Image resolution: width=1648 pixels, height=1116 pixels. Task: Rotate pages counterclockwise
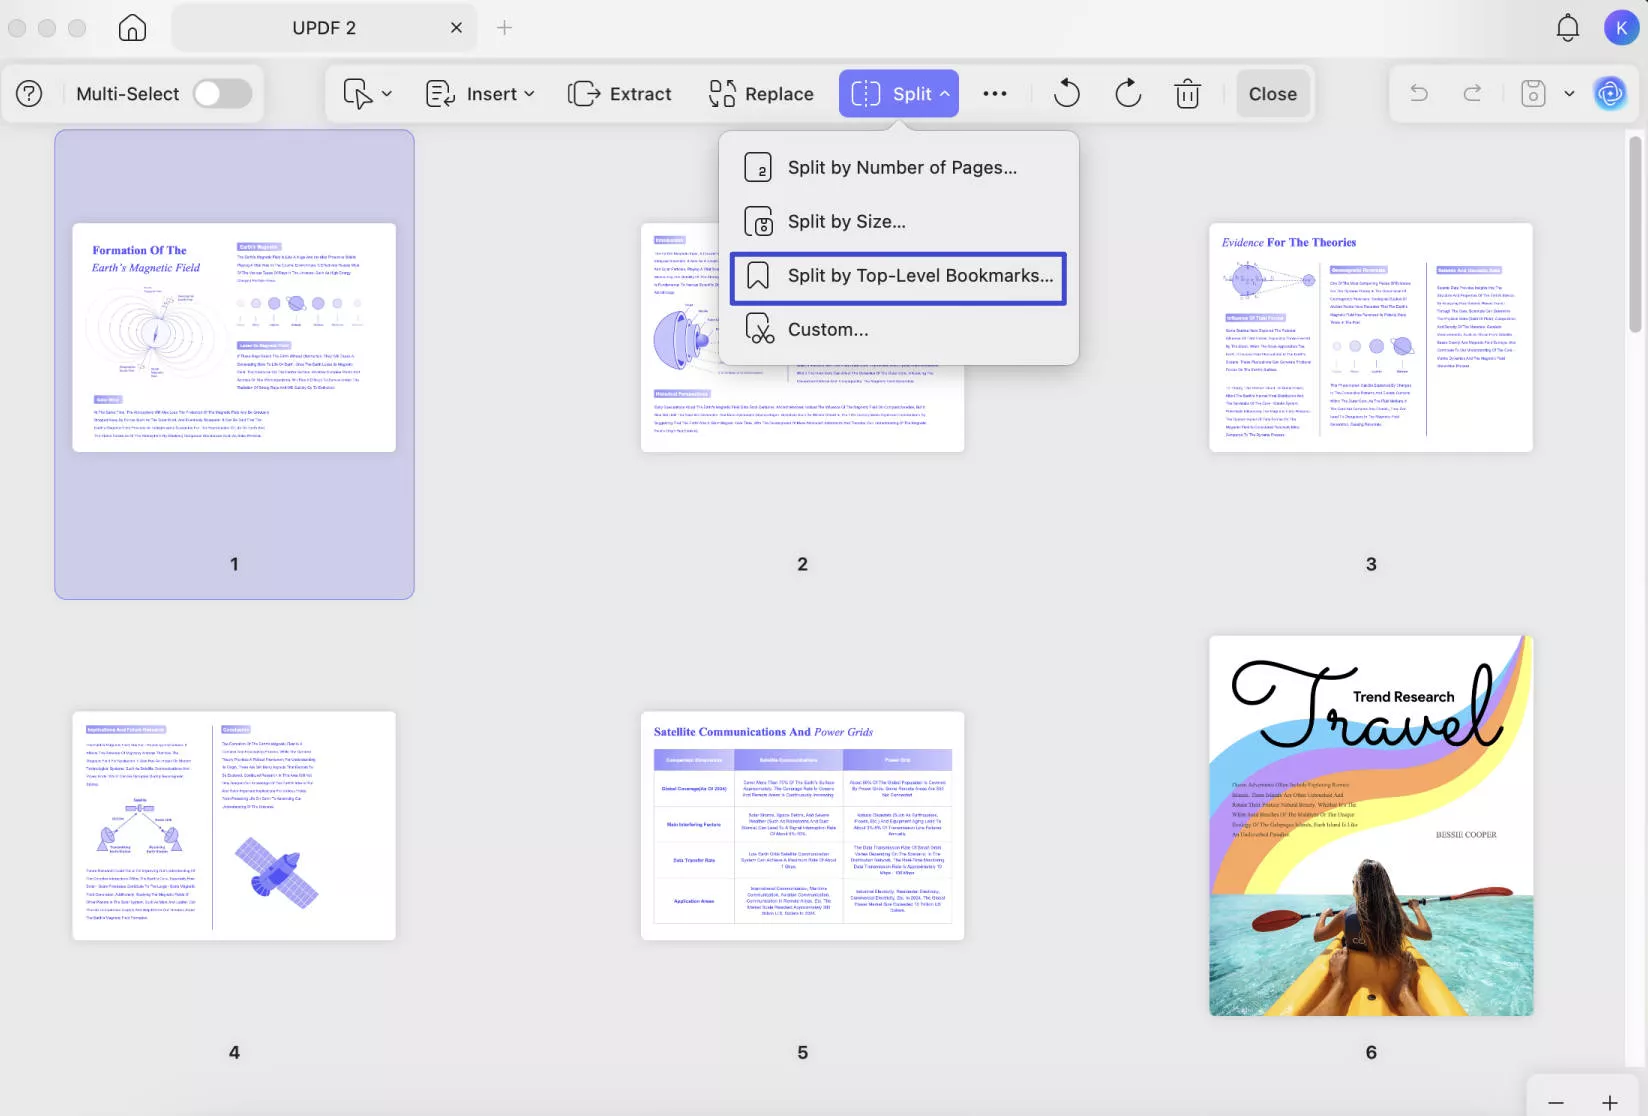(1066, 94)
